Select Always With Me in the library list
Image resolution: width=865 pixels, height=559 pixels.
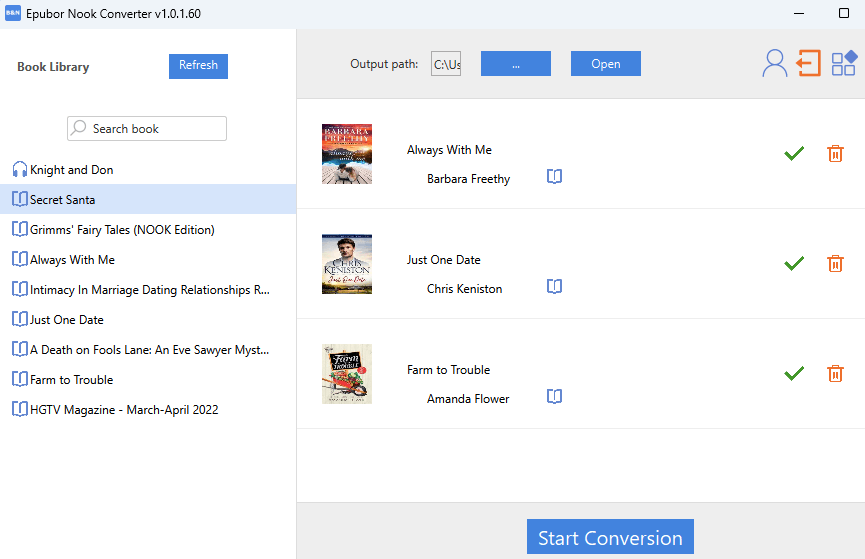point(148,259)
